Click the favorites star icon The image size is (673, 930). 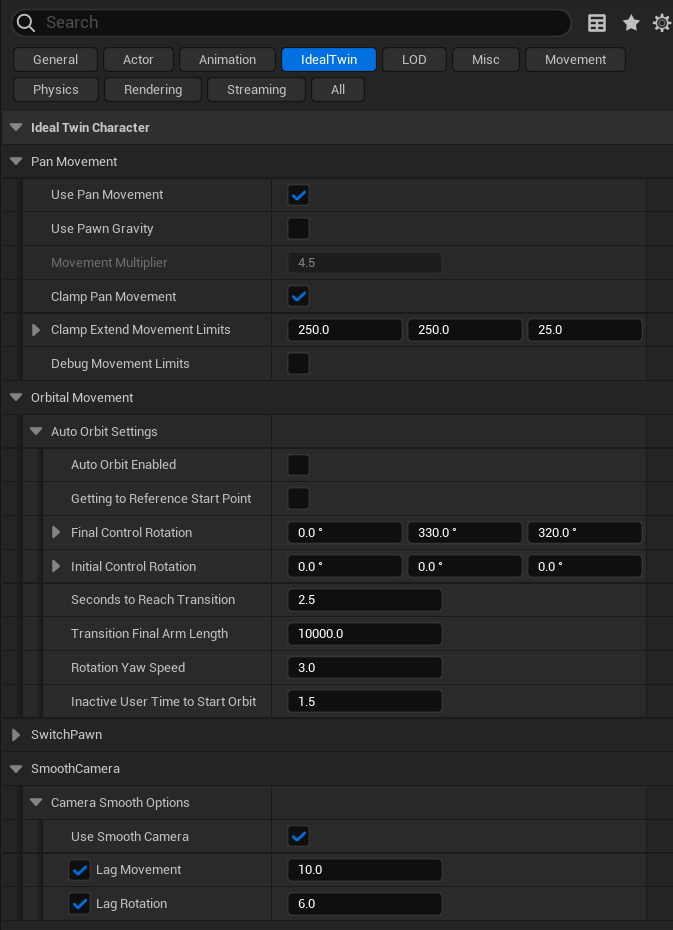[631, 23]
